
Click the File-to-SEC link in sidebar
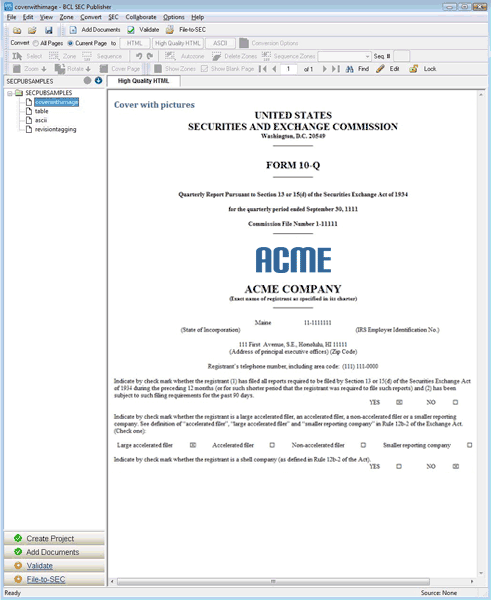(x=46, y=579)
